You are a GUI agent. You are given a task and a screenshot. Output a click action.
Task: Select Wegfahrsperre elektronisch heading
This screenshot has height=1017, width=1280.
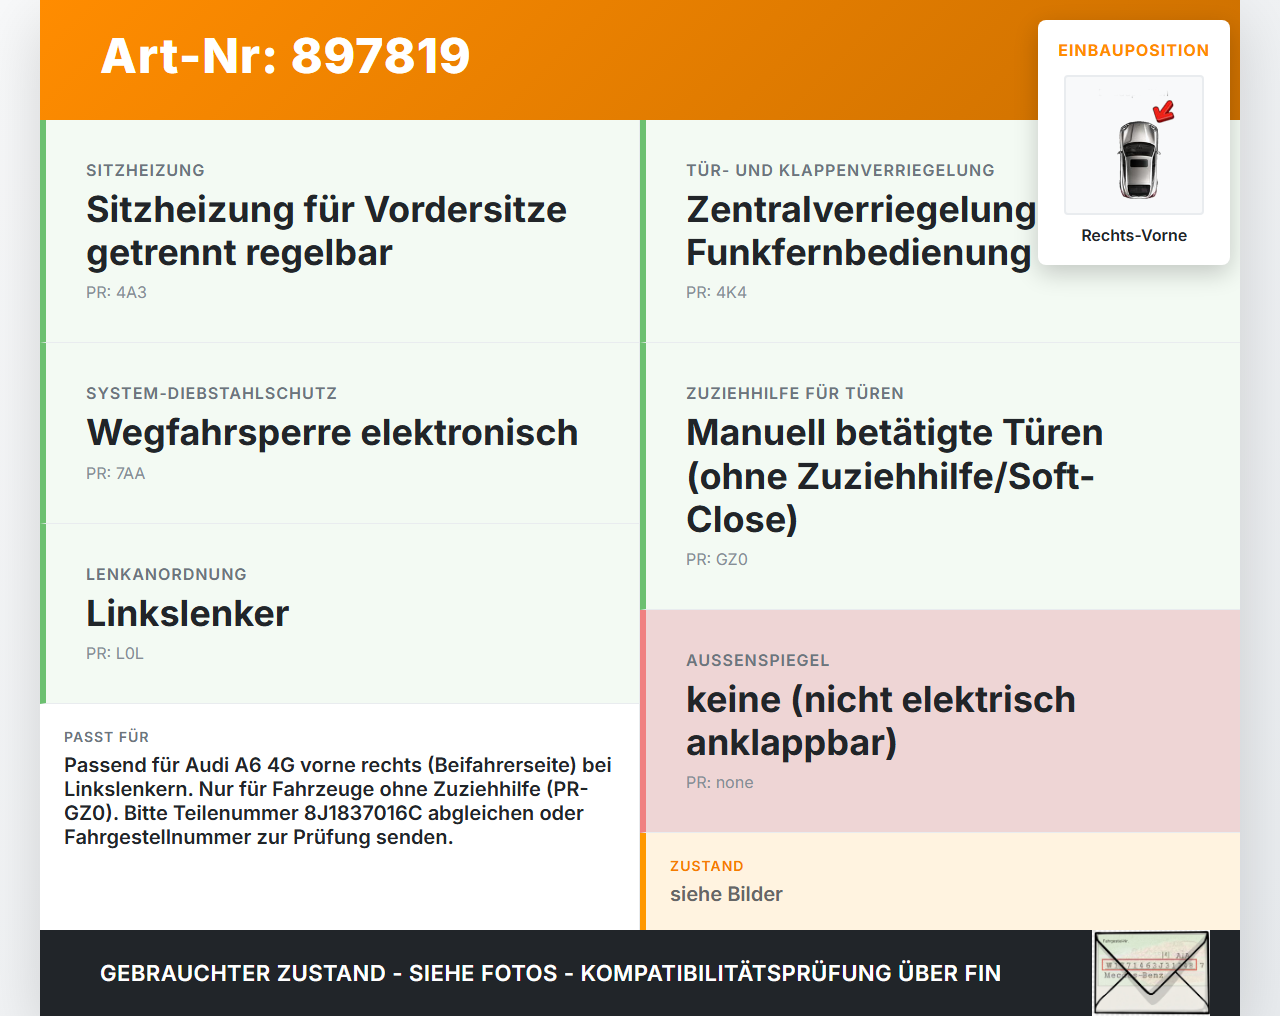click(x=332, y=433)
